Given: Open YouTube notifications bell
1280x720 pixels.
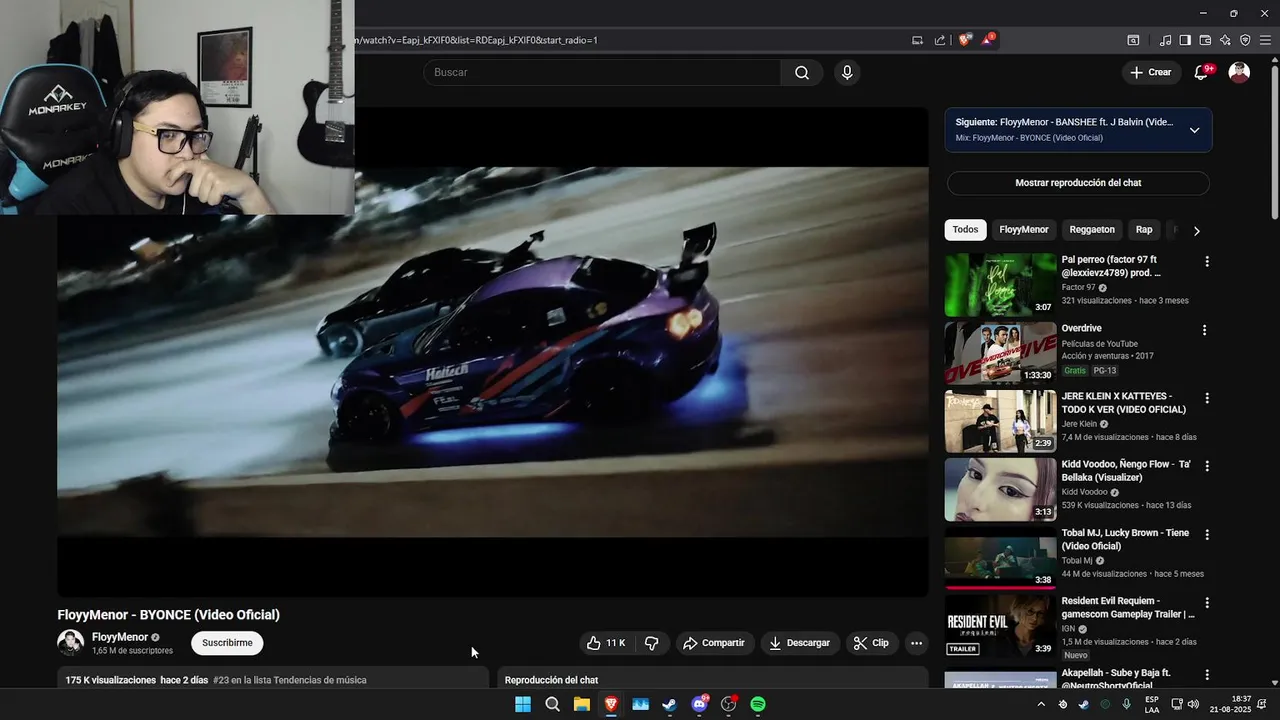Looking at the screenshot, I should (1202, 72).
